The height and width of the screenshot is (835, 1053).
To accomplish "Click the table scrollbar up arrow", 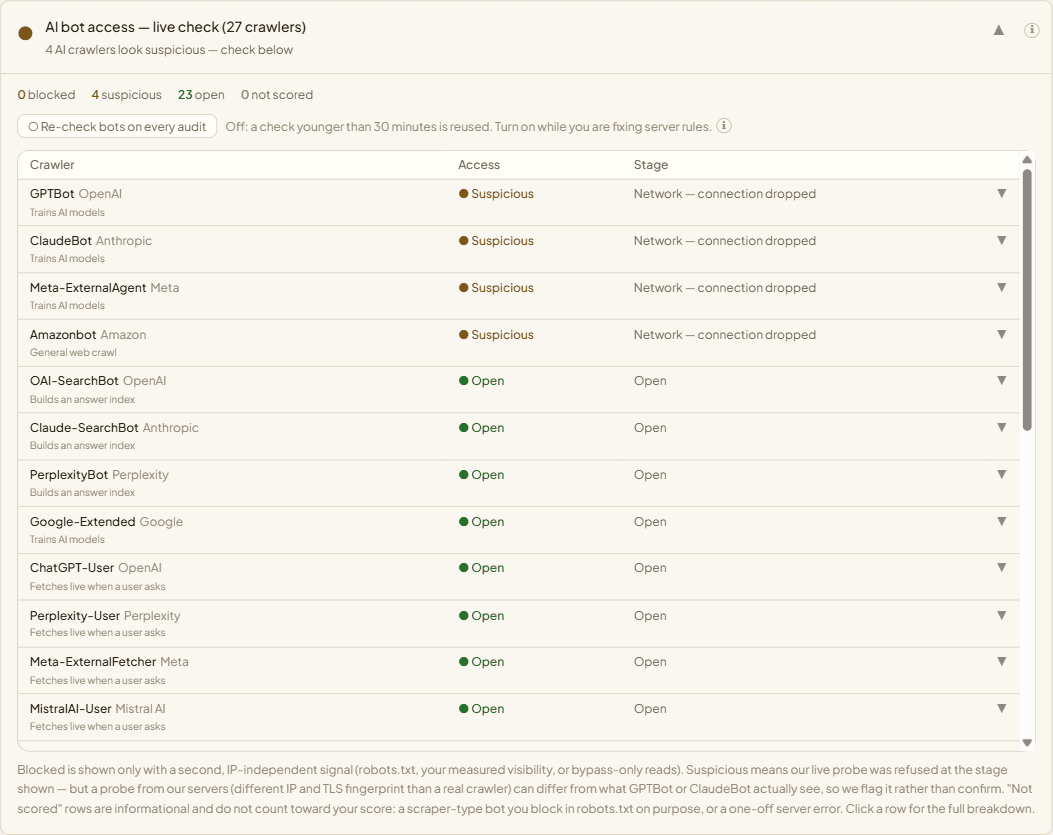I will (1027, 160).
